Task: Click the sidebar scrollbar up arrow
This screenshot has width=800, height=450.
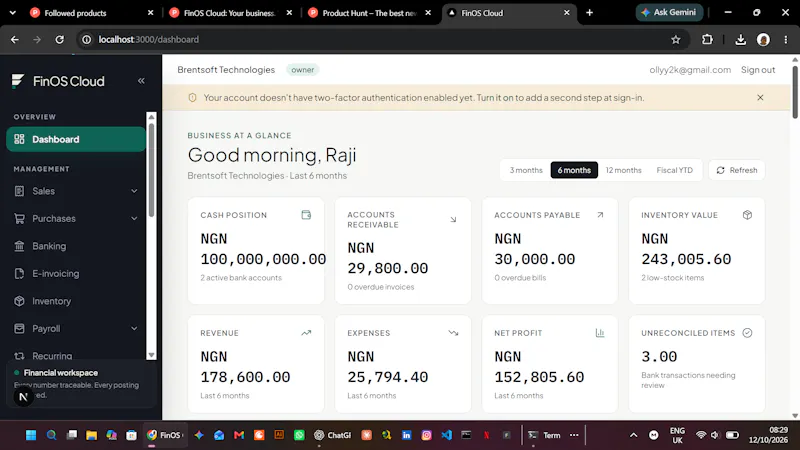Action: click(151, 117)
